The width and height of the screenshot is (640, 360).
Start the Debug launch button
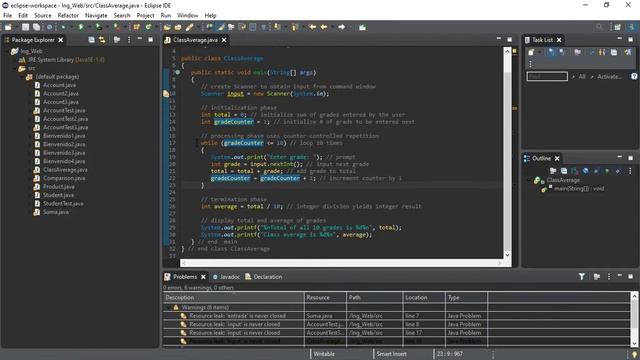(63, 27)
